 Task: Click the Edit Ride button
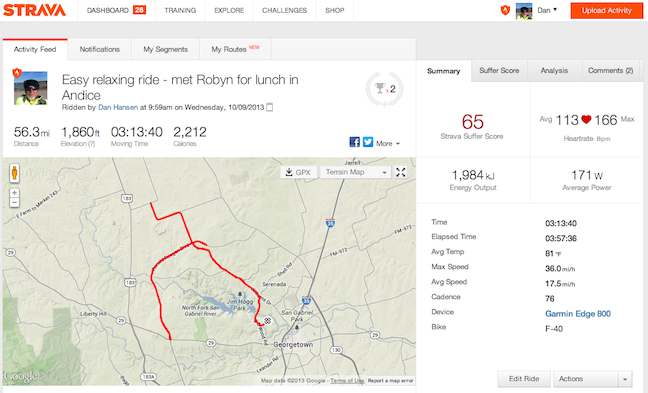[x=524, y=379]
